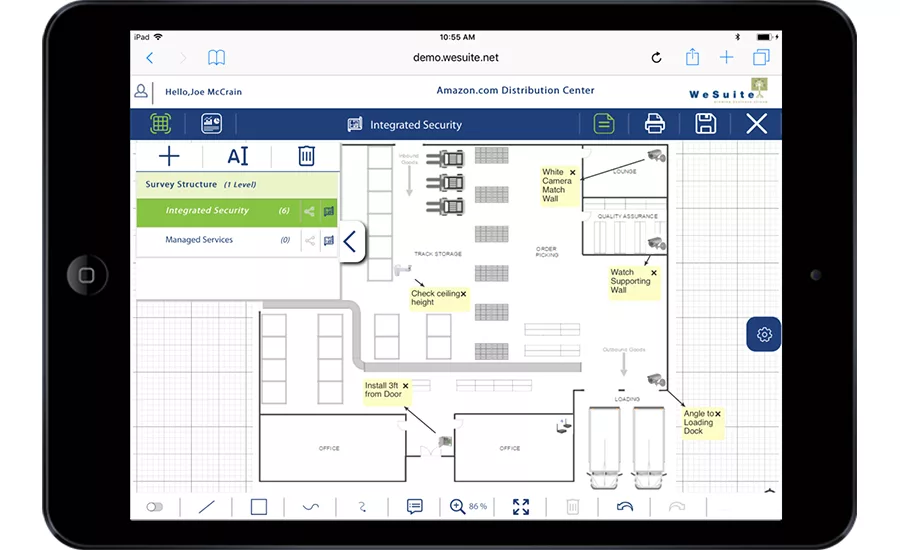This screenshot has height=550, width=900.
Task: Open Managed Services floor plan icon
Action: coord(329,241)
